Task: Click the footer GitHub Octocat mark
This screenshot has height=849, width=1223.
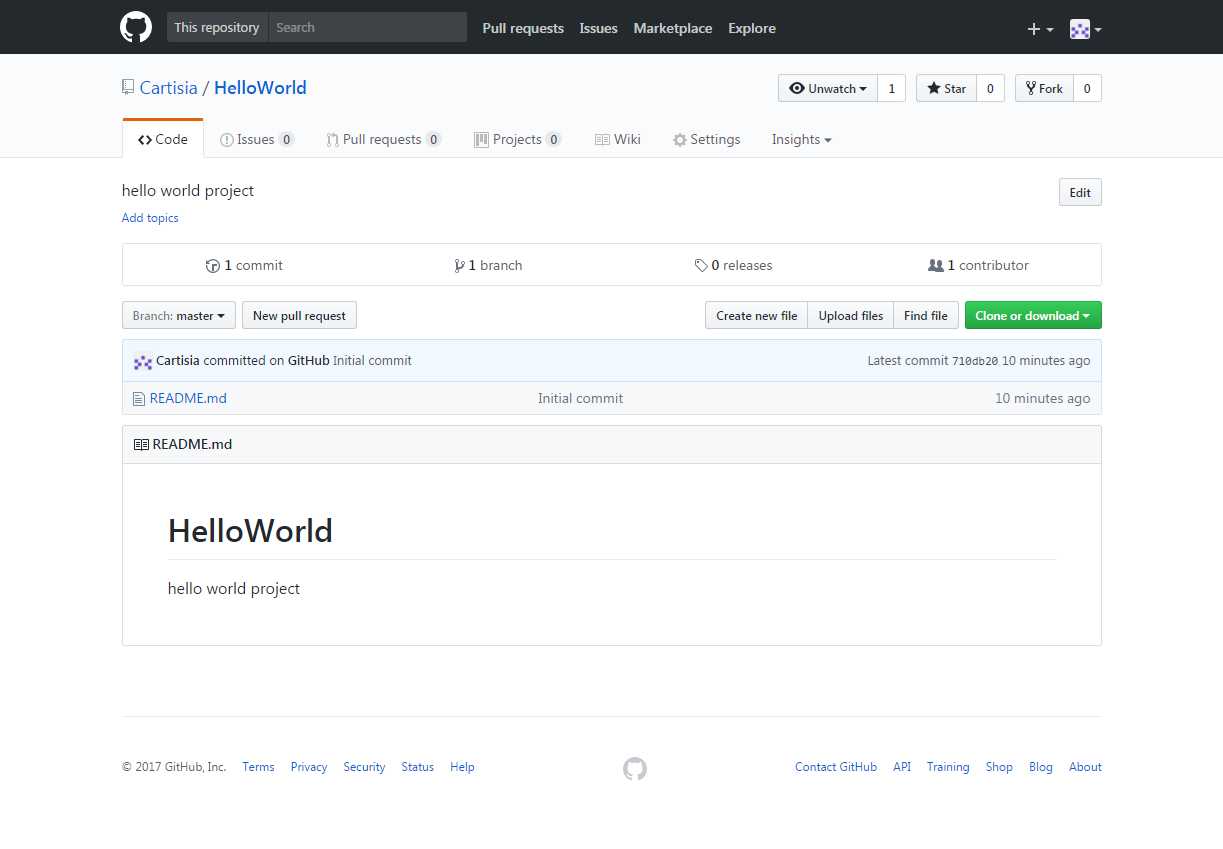Action: 635,768
